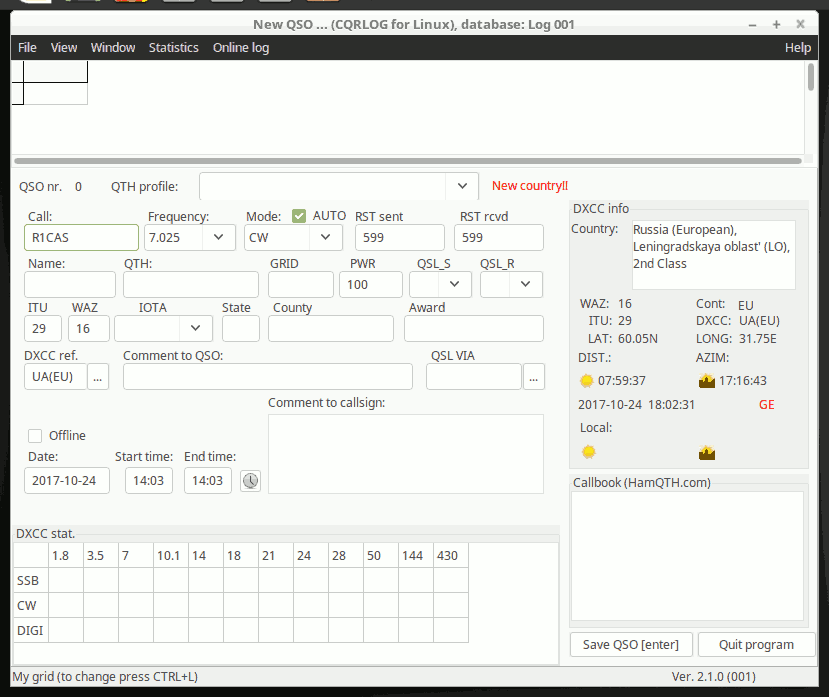Open the Online log menu
Screen dimensions: 829x697
pos(240,48)
